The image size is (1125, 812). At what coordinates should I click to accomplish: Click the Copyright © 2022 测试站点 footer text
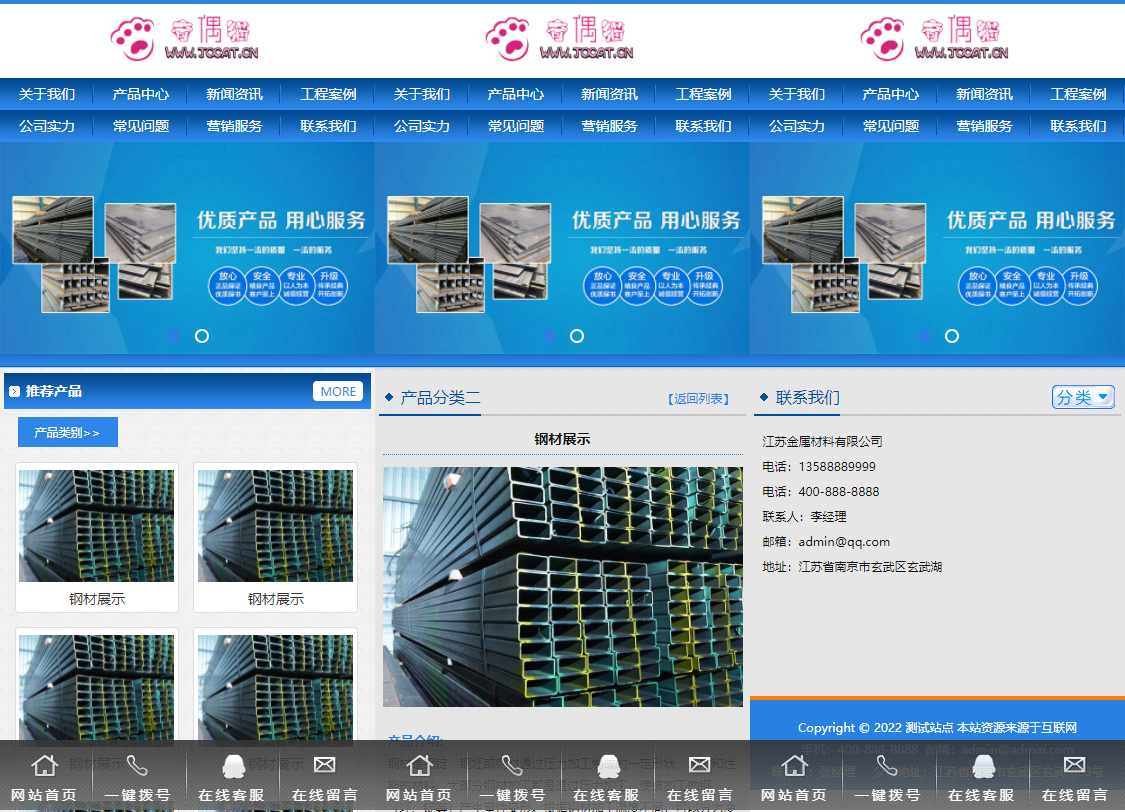(937, 727)
